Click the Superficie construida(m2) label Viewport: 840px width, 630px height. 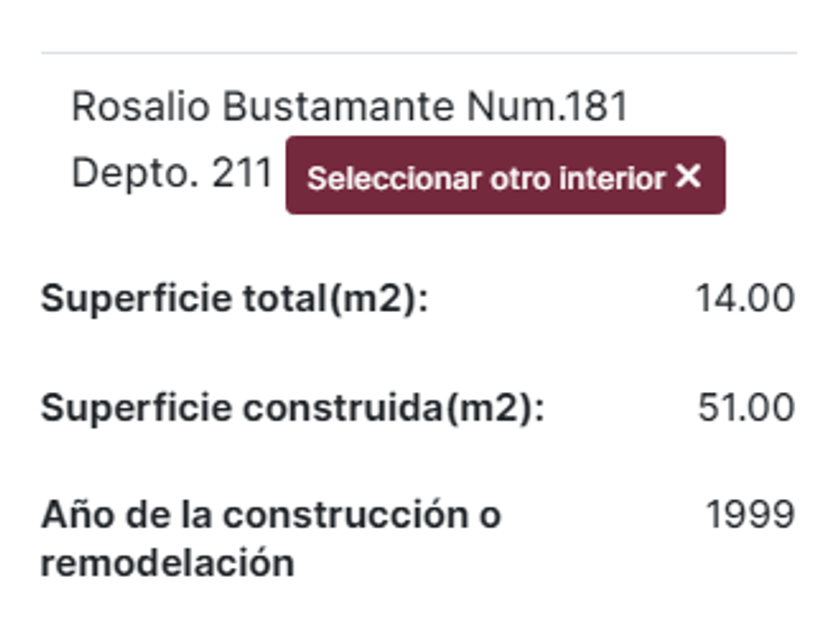[292, 408]
